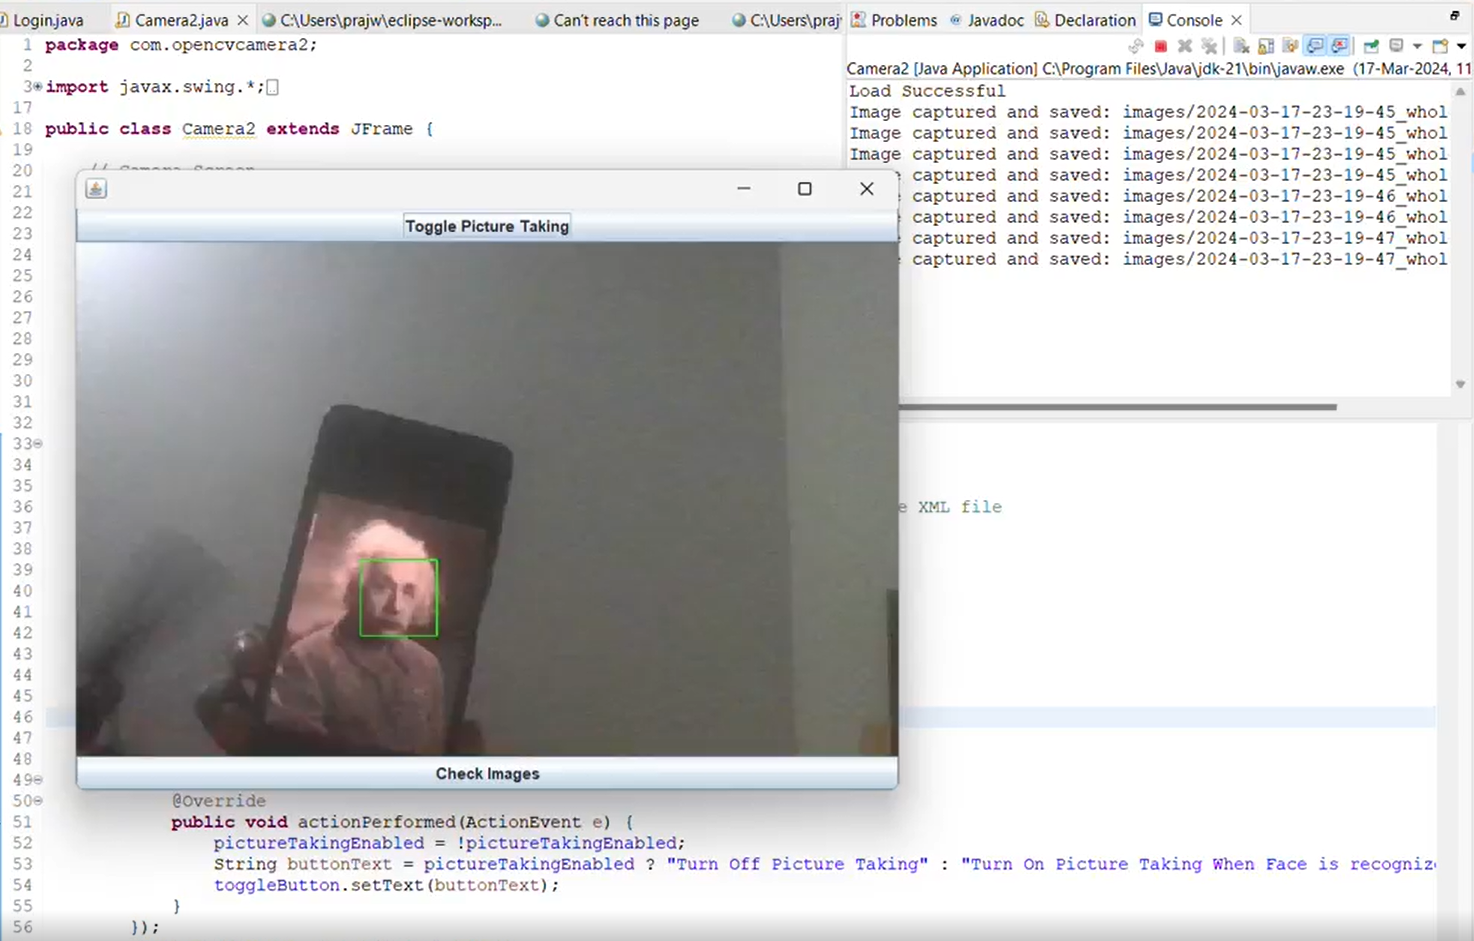Remove all terminated launches icon
The height and width of the screenshot is (941, 1474).
click(1209, 46)
